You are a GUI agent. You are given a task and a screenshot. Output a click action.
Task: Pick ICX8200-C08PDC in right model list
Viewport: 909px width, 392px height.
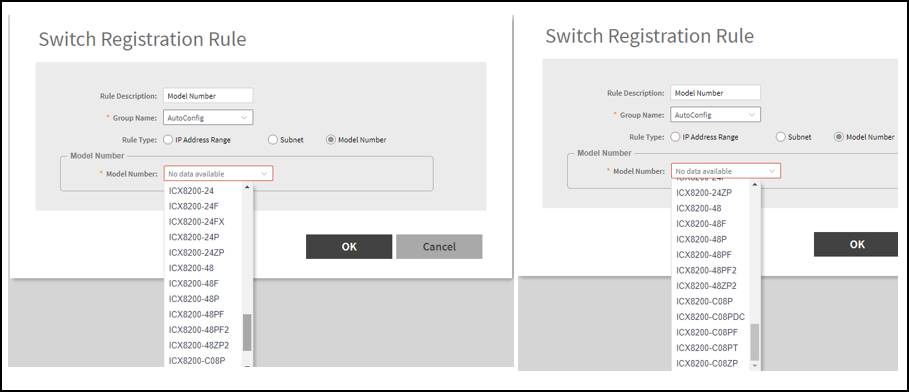click(x=711, y=317)
